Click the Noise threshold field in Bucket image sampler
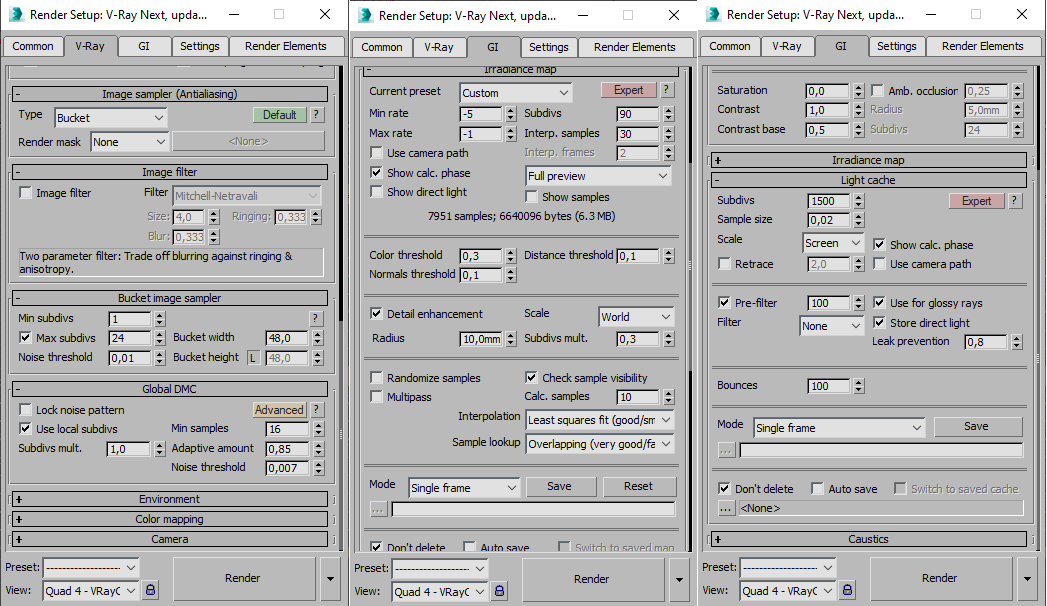The height and width of the screenshot is (606, 1047). tap(131, 358)
